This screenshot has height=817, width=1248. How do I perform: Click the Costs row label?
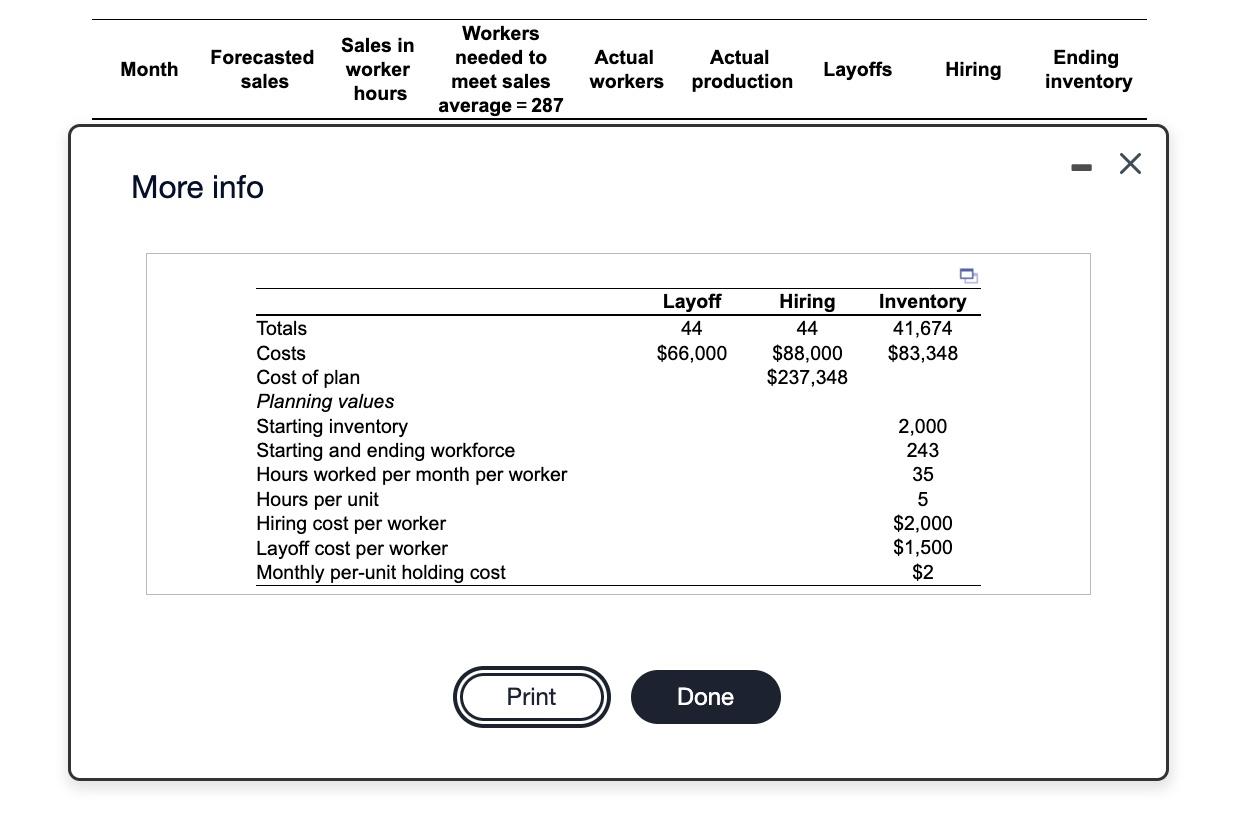281,353
